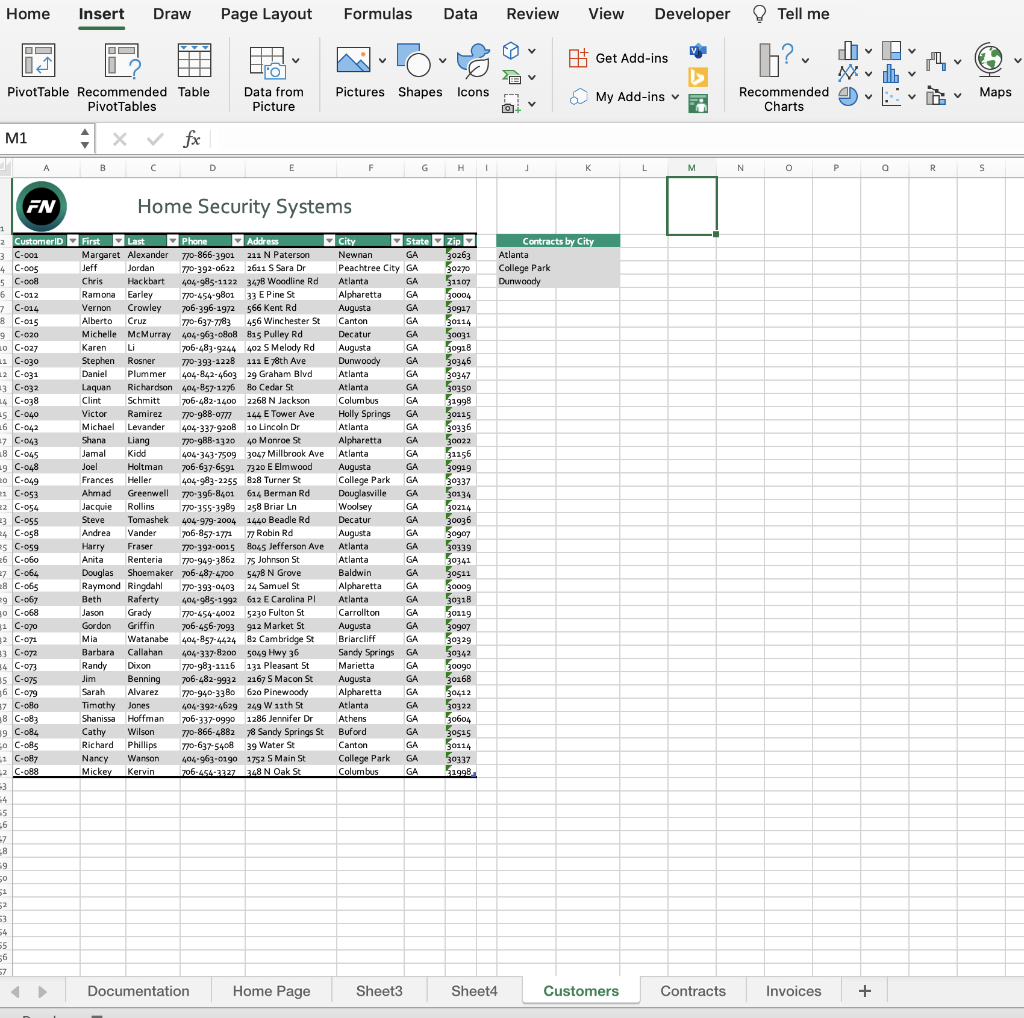Click the Combo chart icon

point(936,97)
